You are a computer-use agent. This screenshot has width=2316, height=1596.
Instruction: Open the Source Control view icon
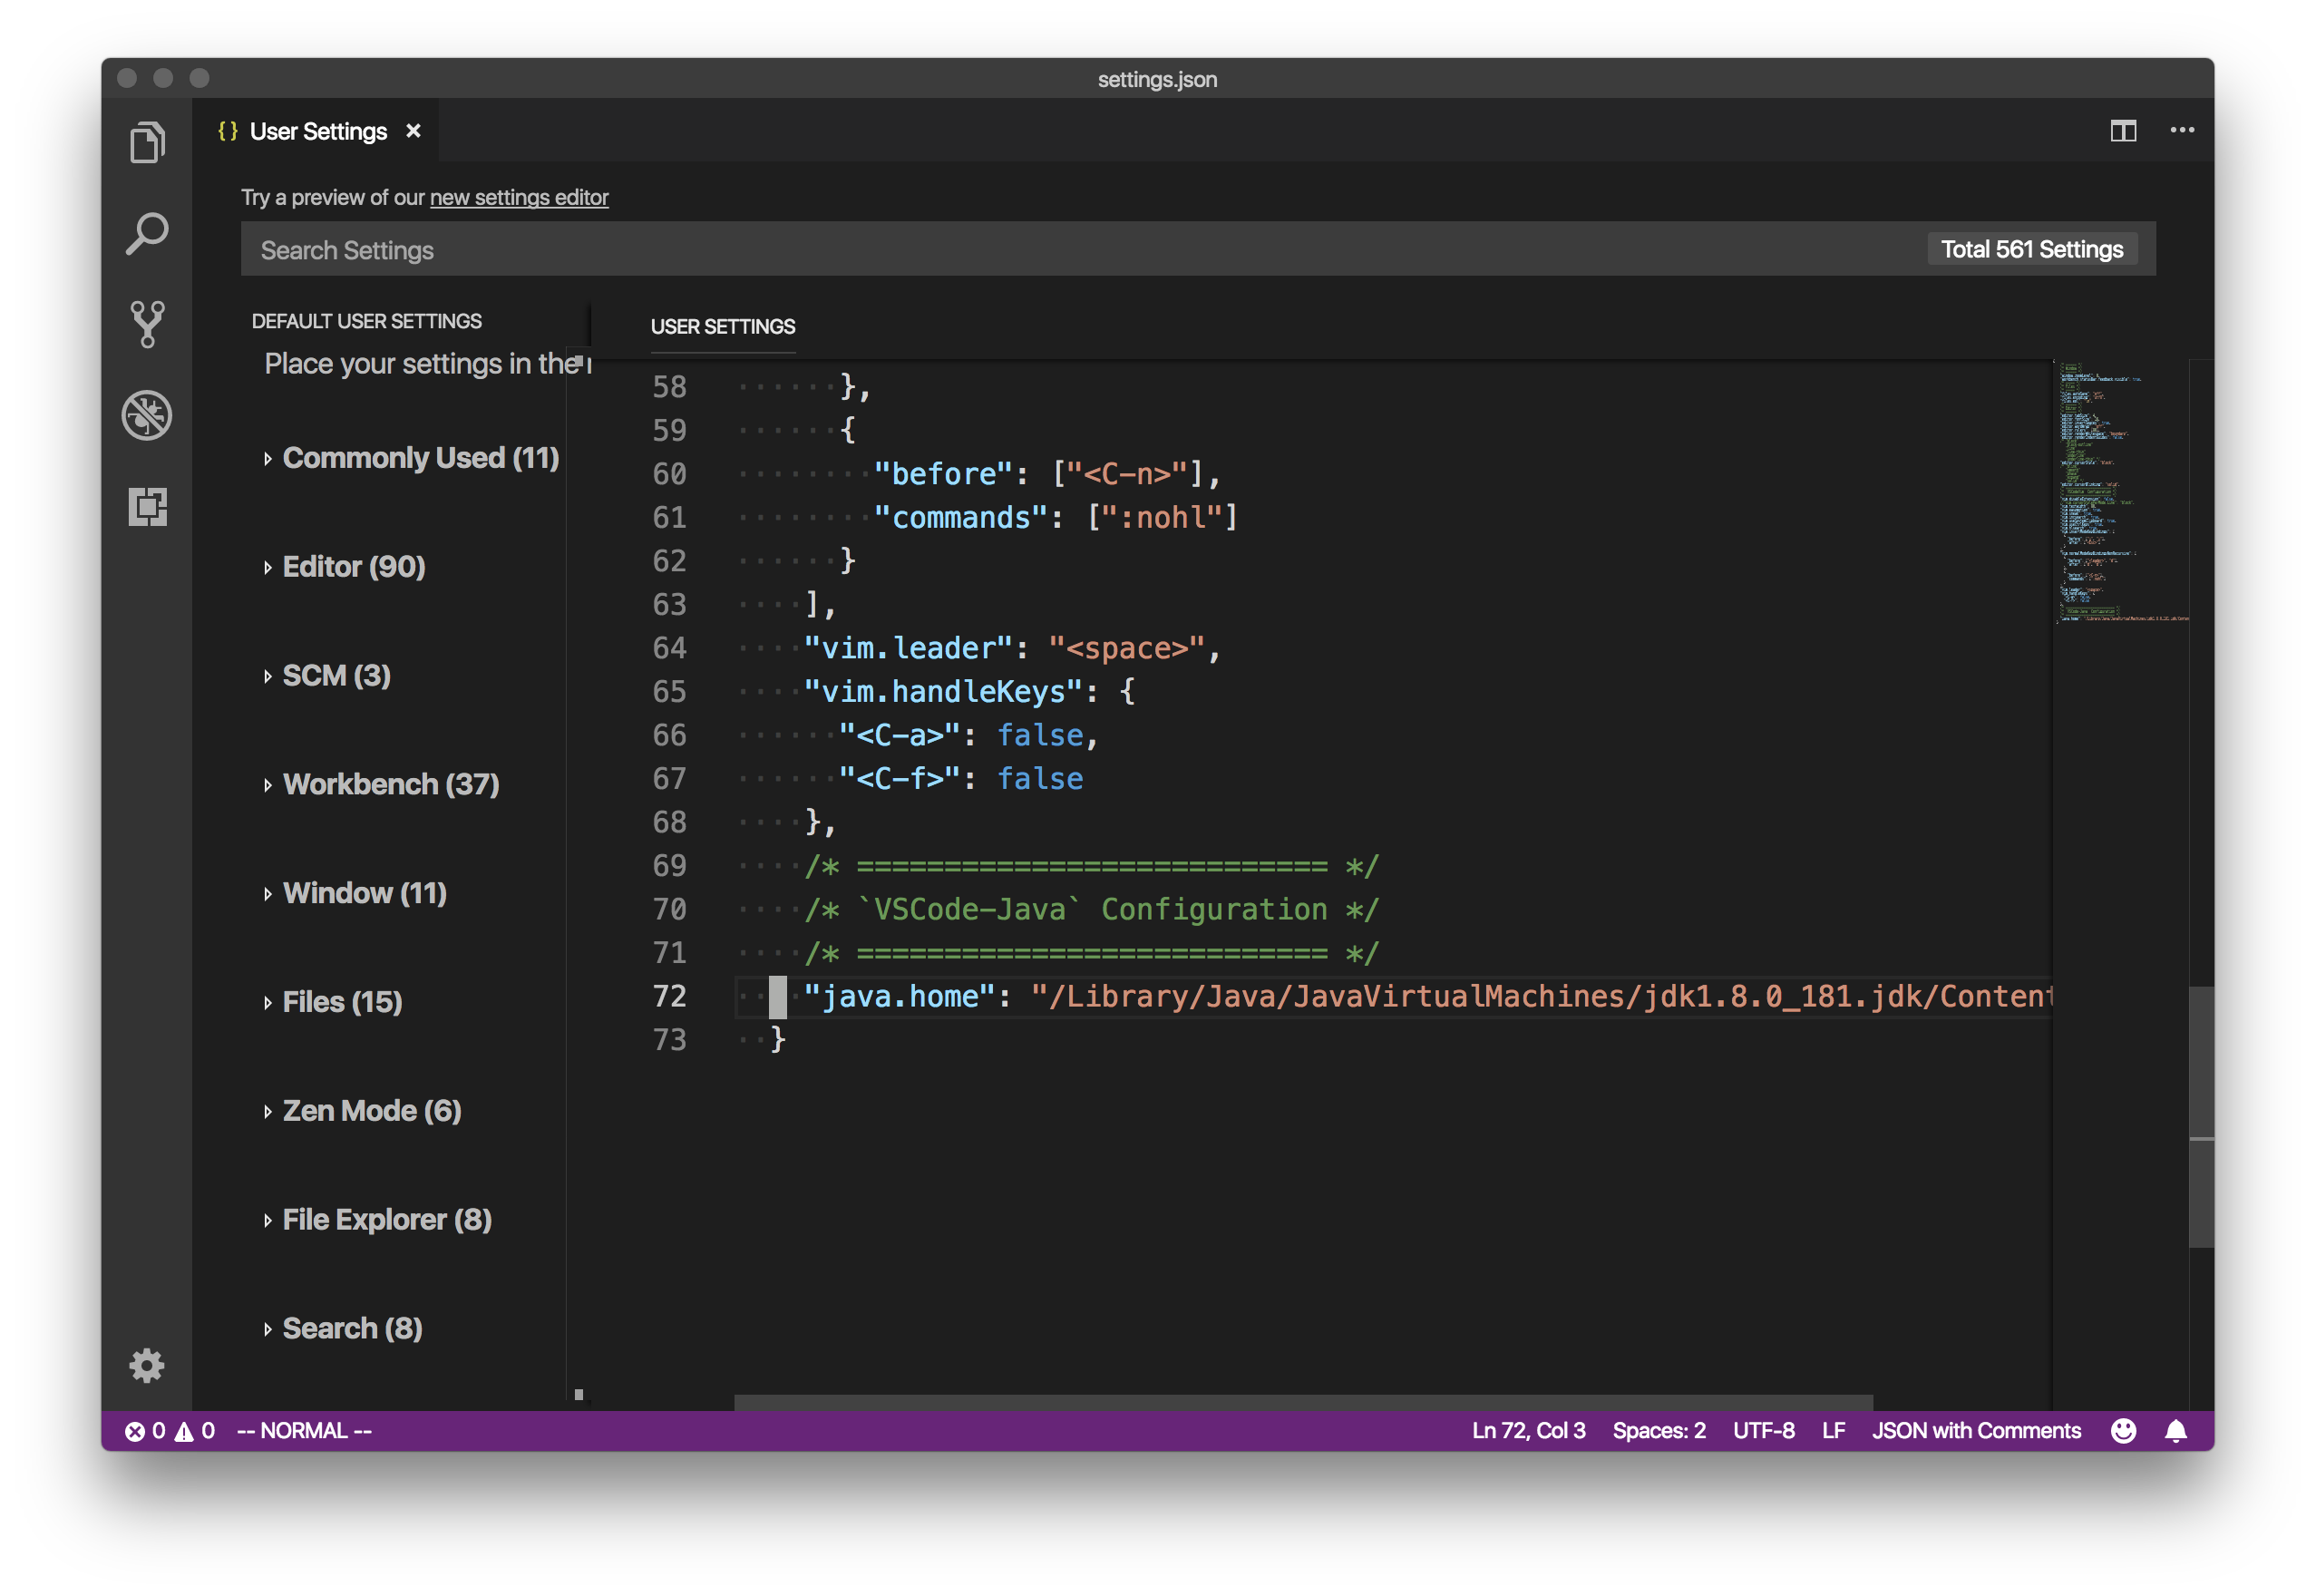point(148,323)
